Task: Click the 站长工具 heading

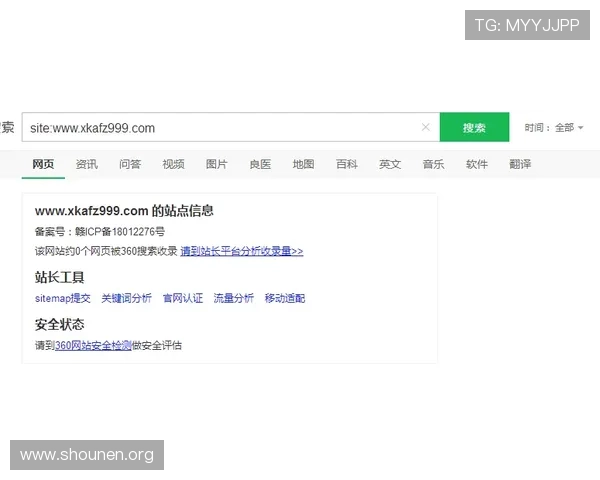Action: pyautogui.click(x=59, y=277)
